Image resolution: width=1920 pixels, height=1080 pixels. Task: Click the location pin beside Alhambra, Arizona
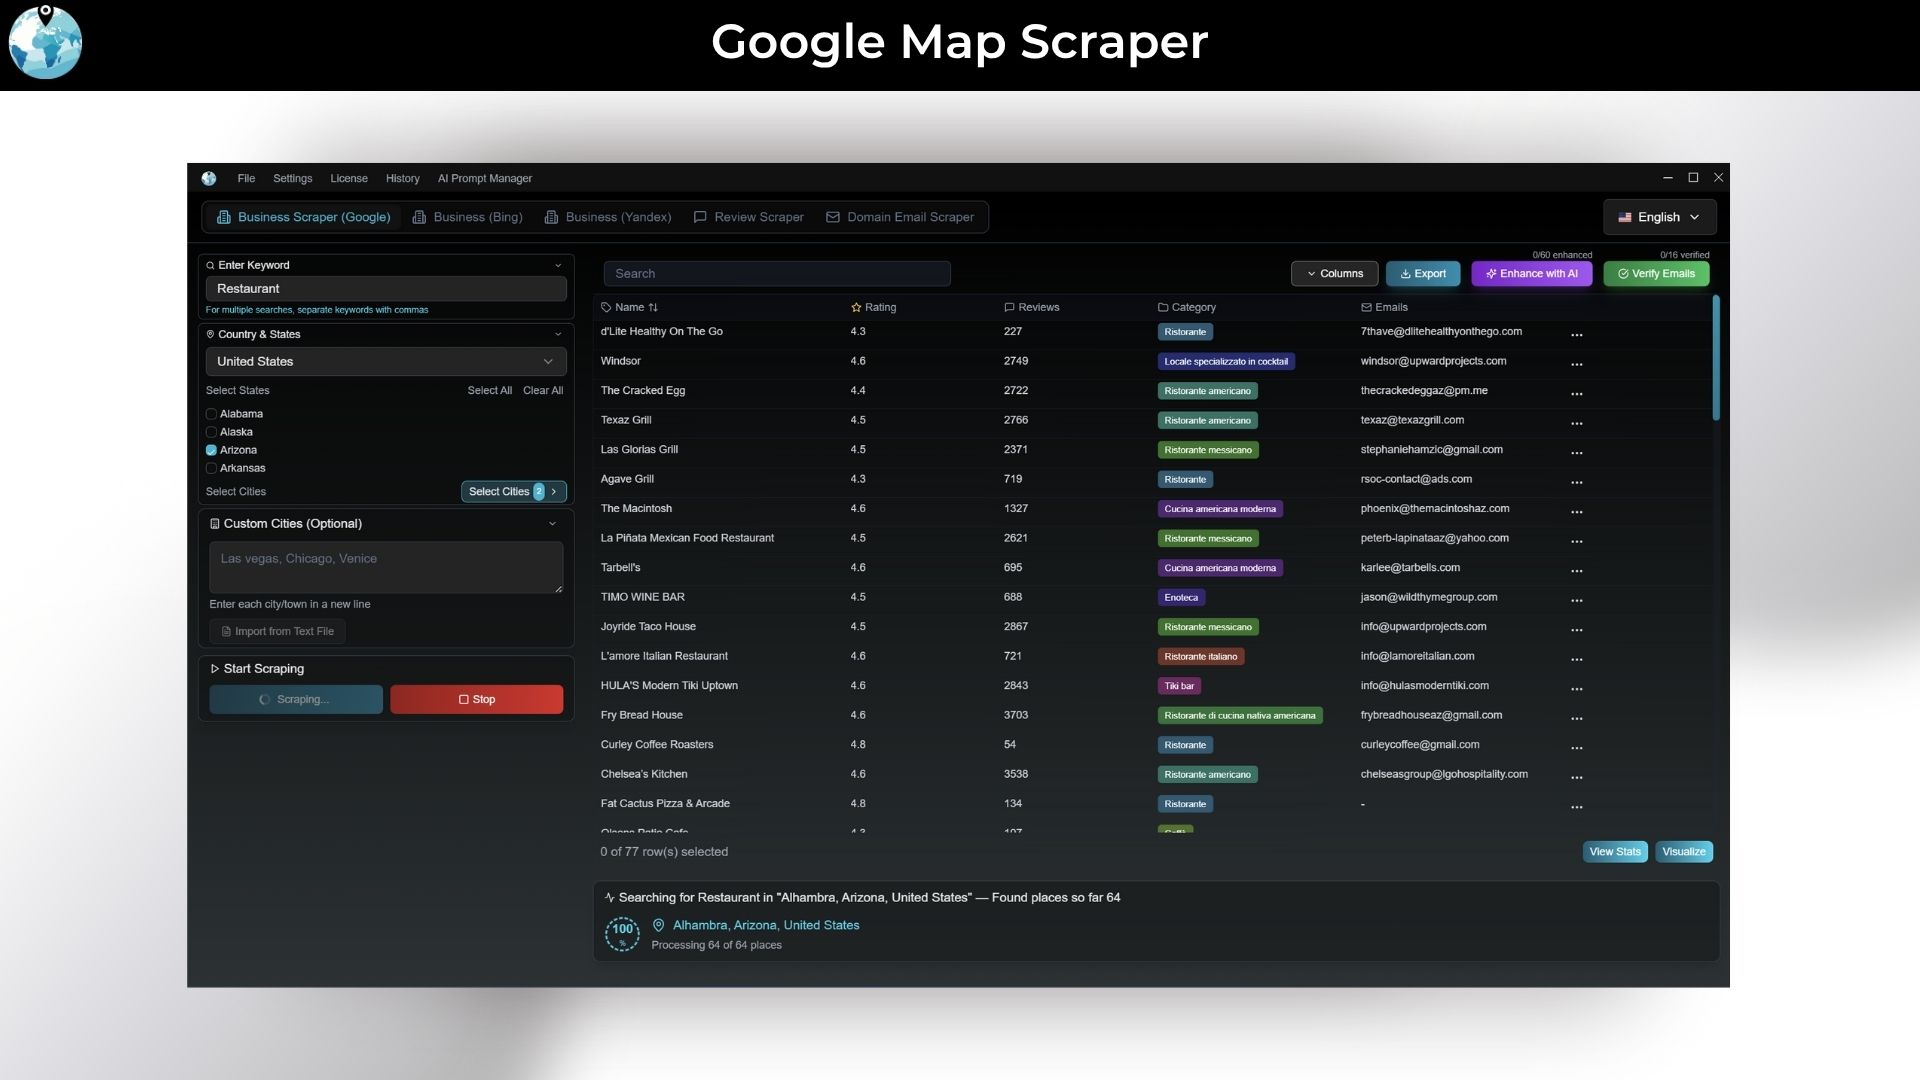coord(658,925)
